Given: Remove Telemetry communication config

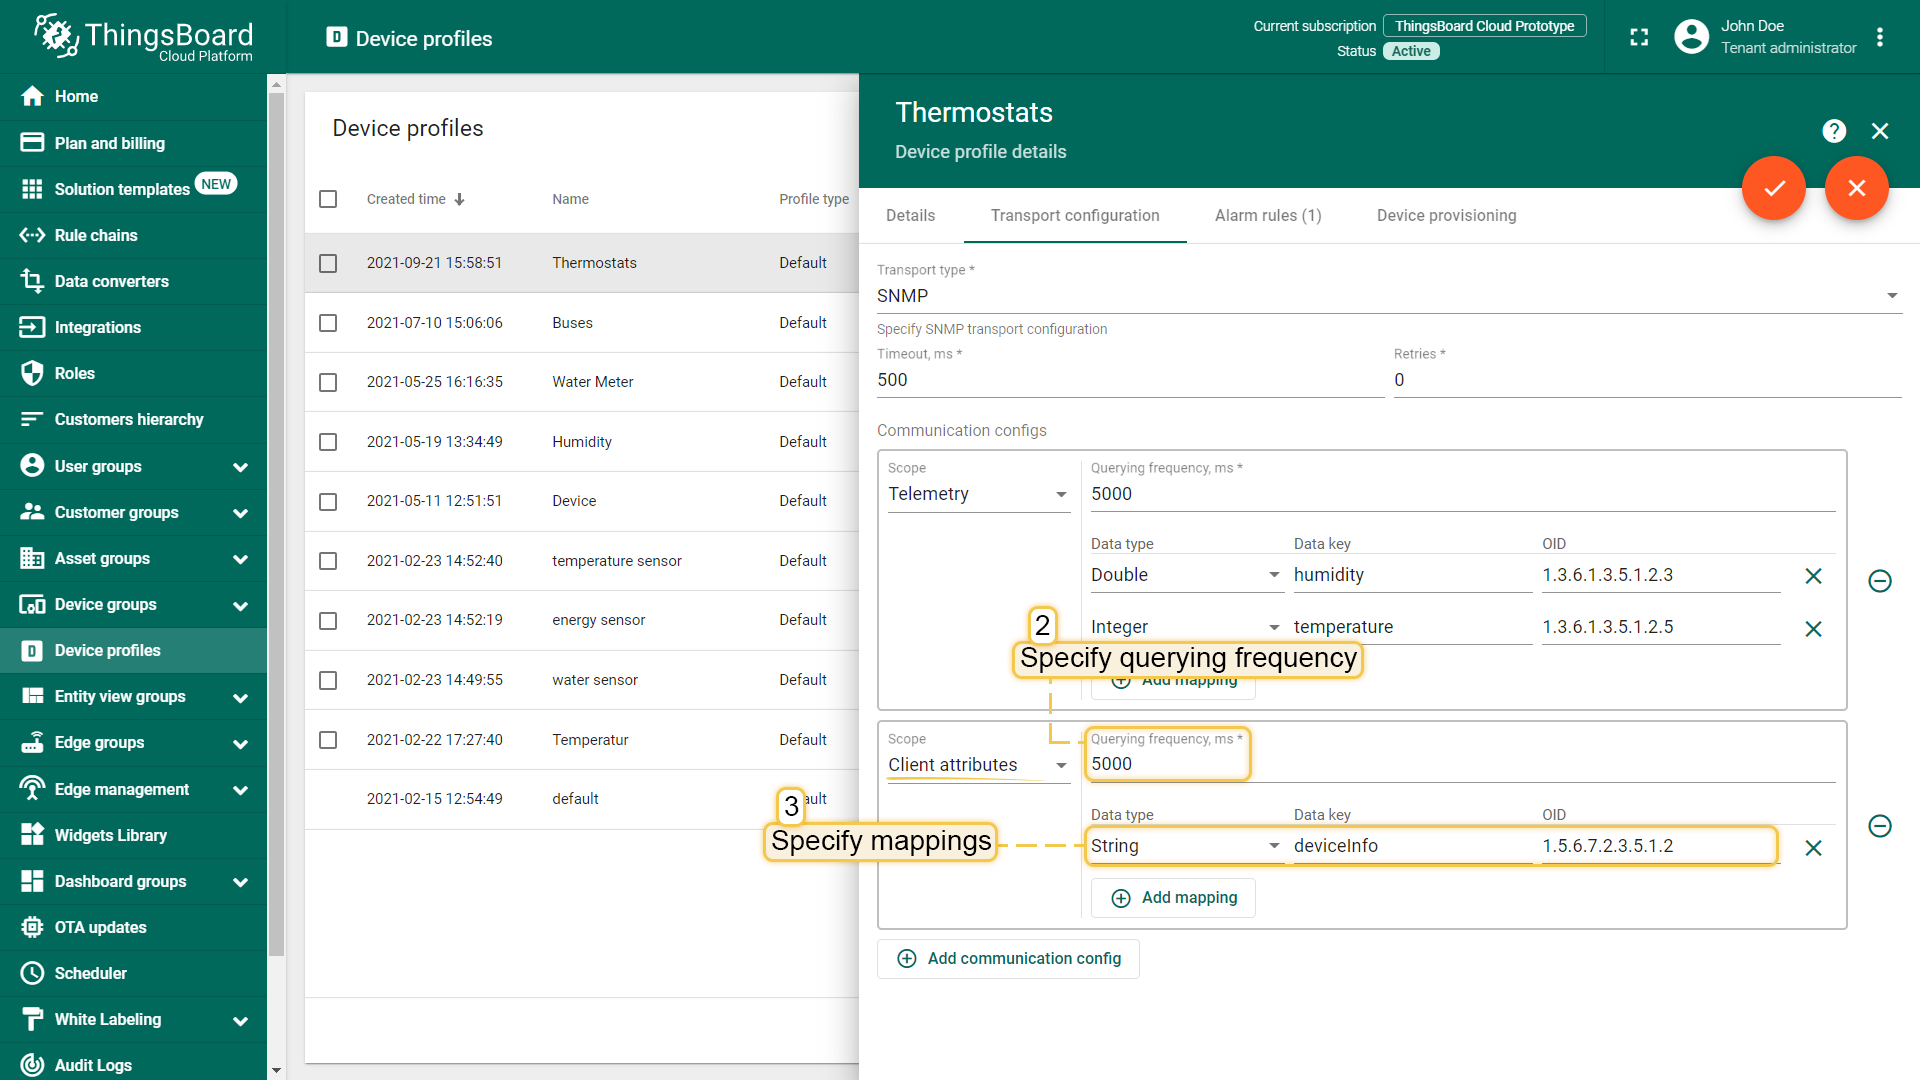Looking at the screenshot, I should (x=1879, y=581).
